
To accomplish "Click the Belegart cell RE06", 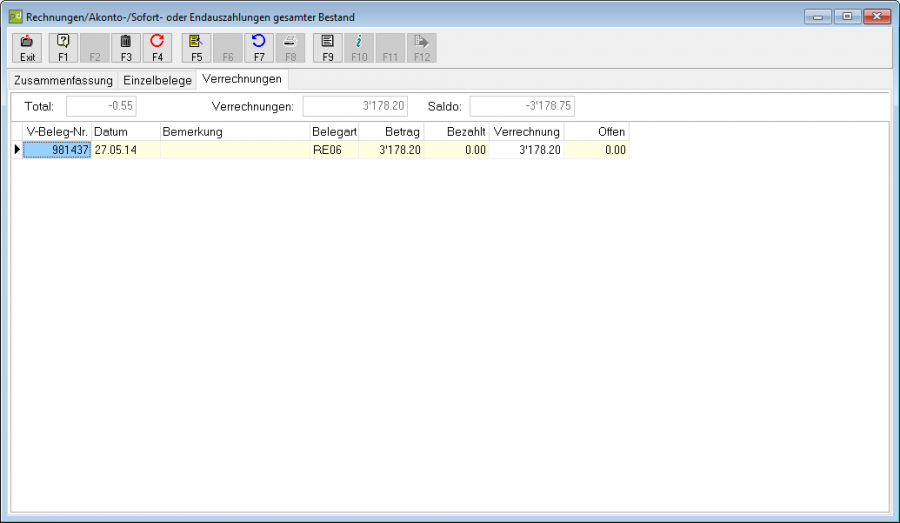I will (x=335, y=150).
